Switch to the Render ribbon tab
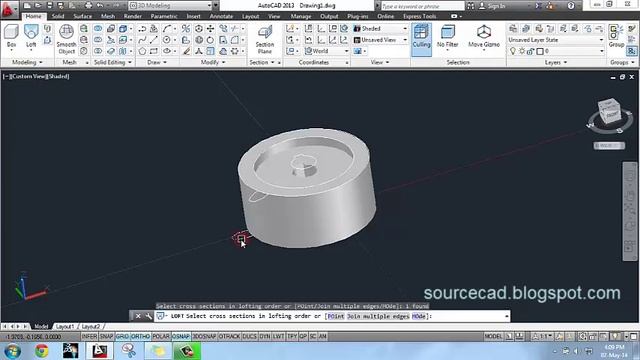Image resolution: width=640 pixels, height=360 pixels. click(133, 16)
